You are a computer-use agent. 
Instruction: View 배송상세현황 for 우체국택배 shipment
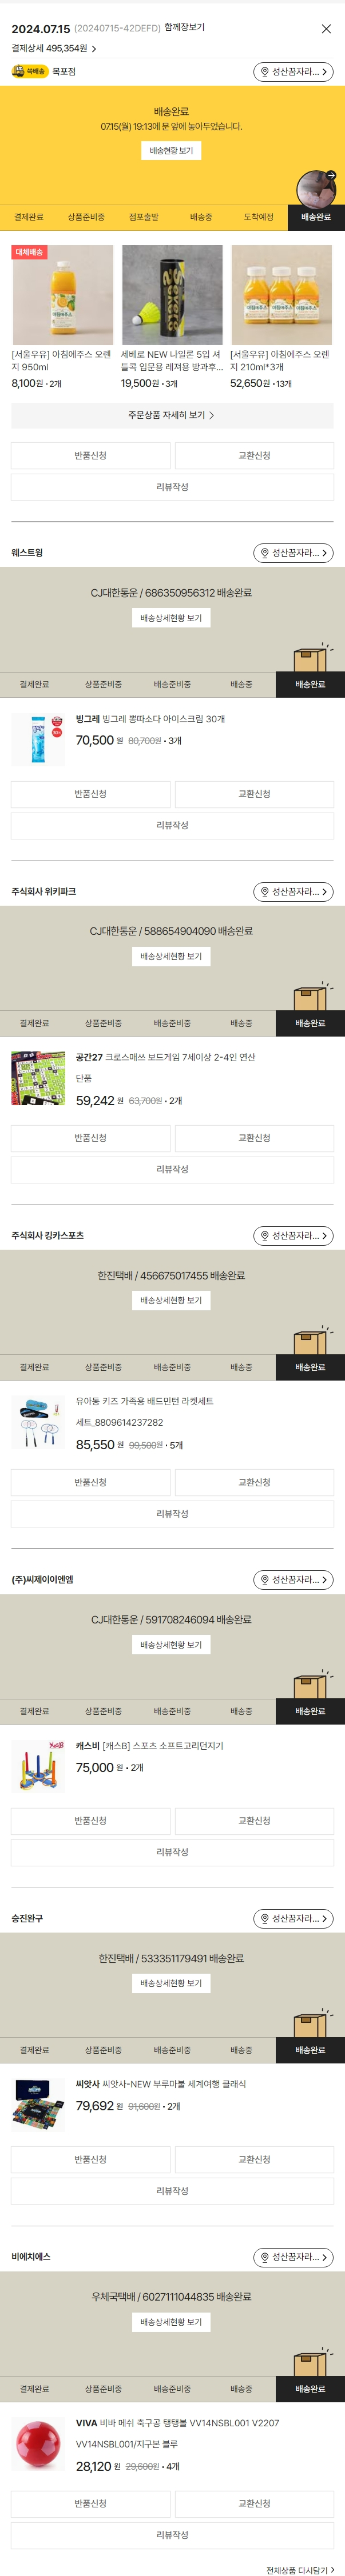tap(171, 2321)
